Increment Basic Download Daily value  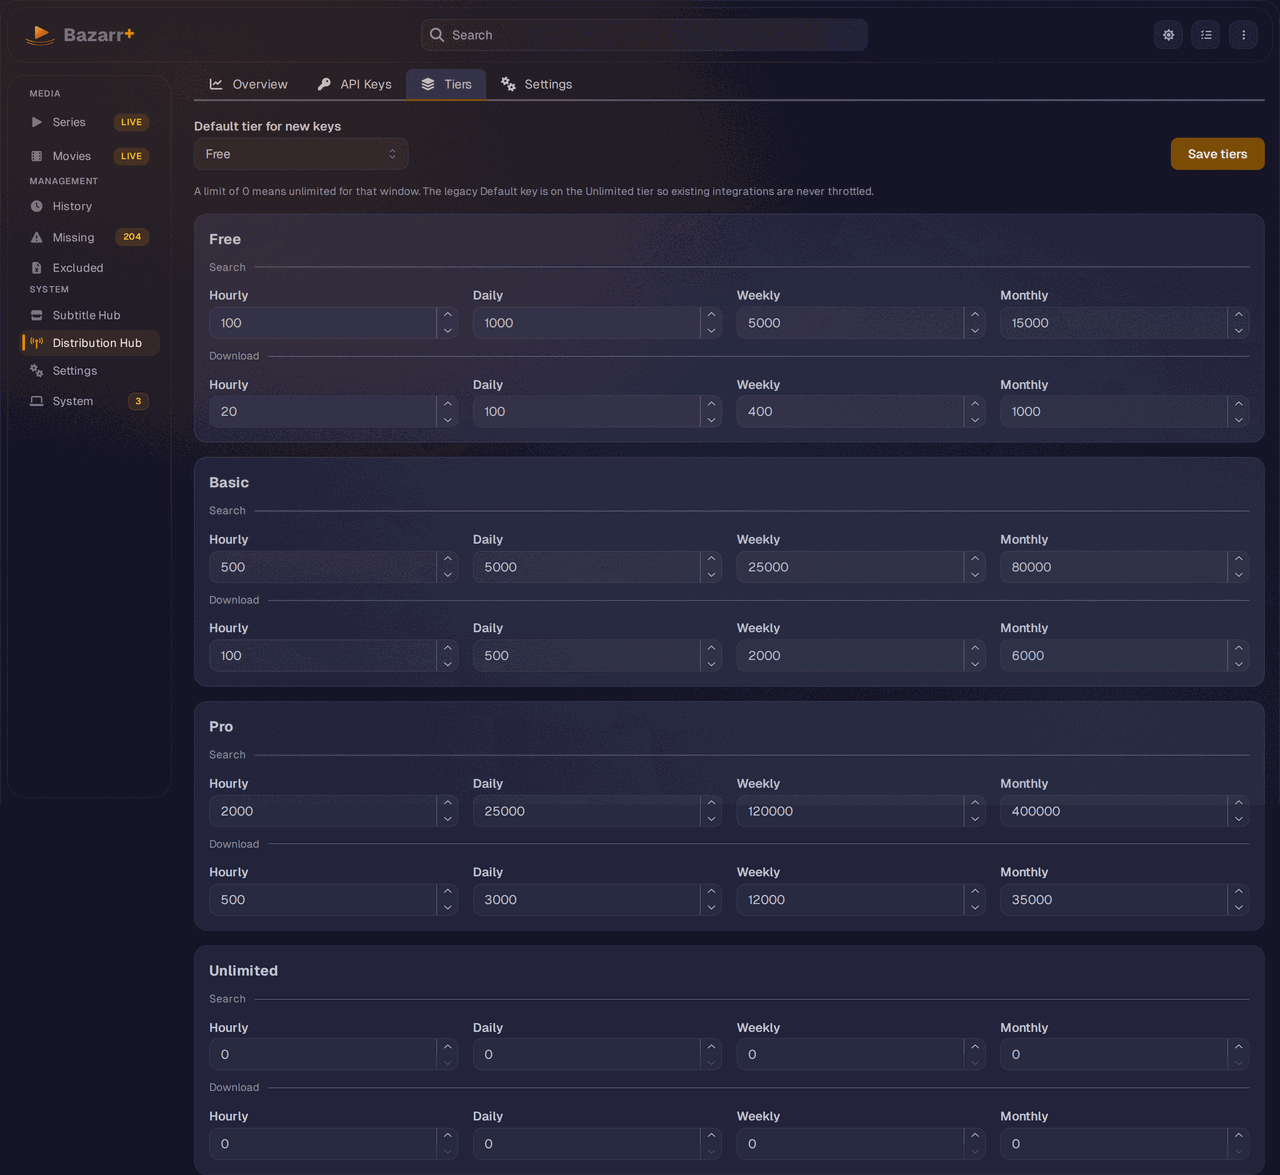click(x=711, y=648)
